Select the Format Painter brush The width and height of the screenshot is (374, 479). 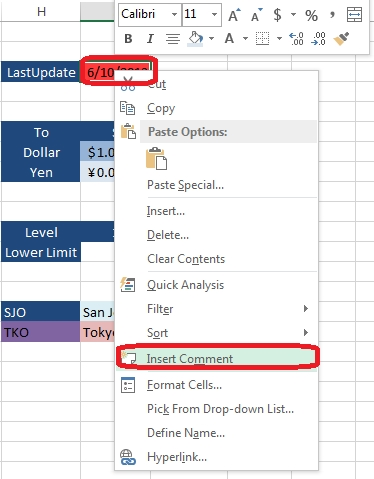click(x=341, y=39)
